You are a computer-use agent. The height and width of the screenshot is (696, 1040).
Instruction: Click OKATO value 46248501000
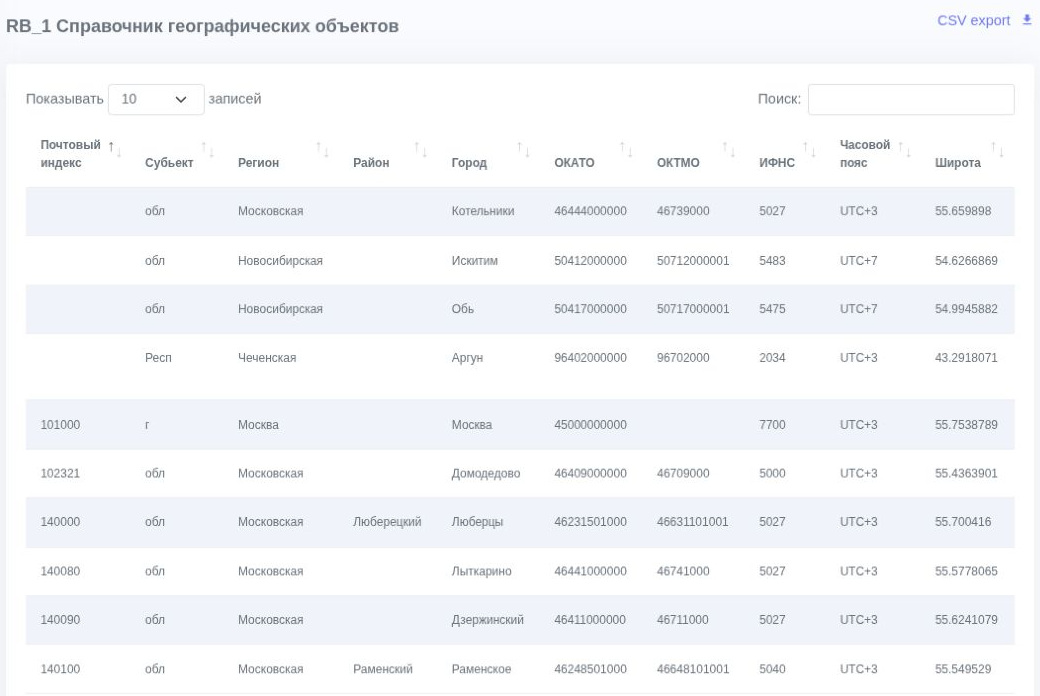click(x=590, y=669)
